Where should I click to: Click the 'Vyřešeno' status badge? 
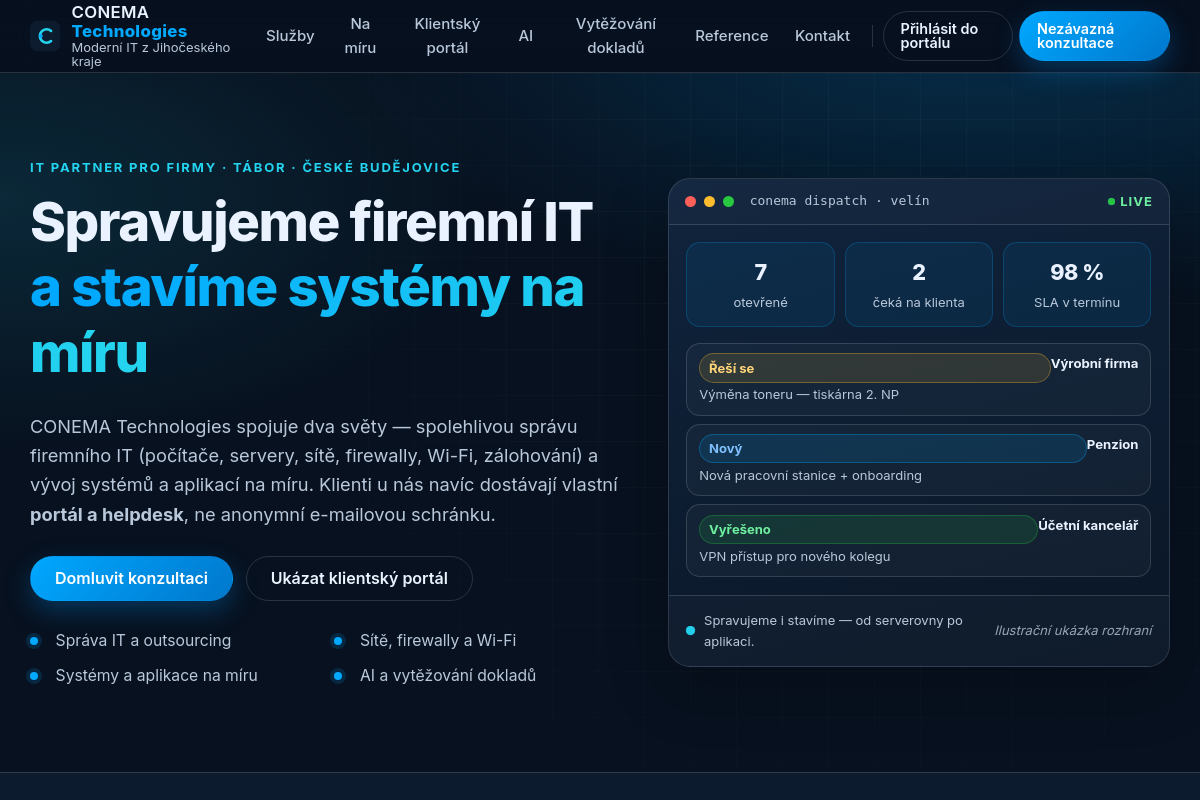click(x=868, y=529)
